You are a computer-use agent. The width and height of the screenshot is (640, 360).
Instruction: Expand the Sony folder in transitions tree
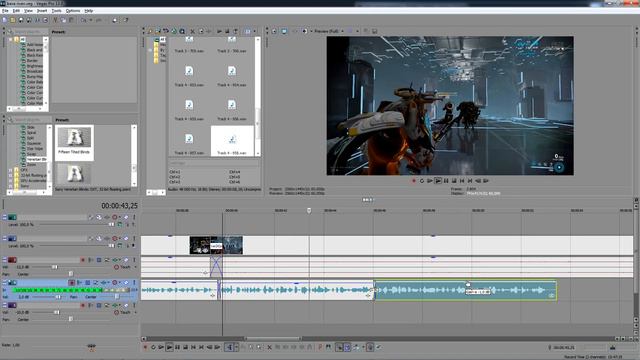[11, 186]
